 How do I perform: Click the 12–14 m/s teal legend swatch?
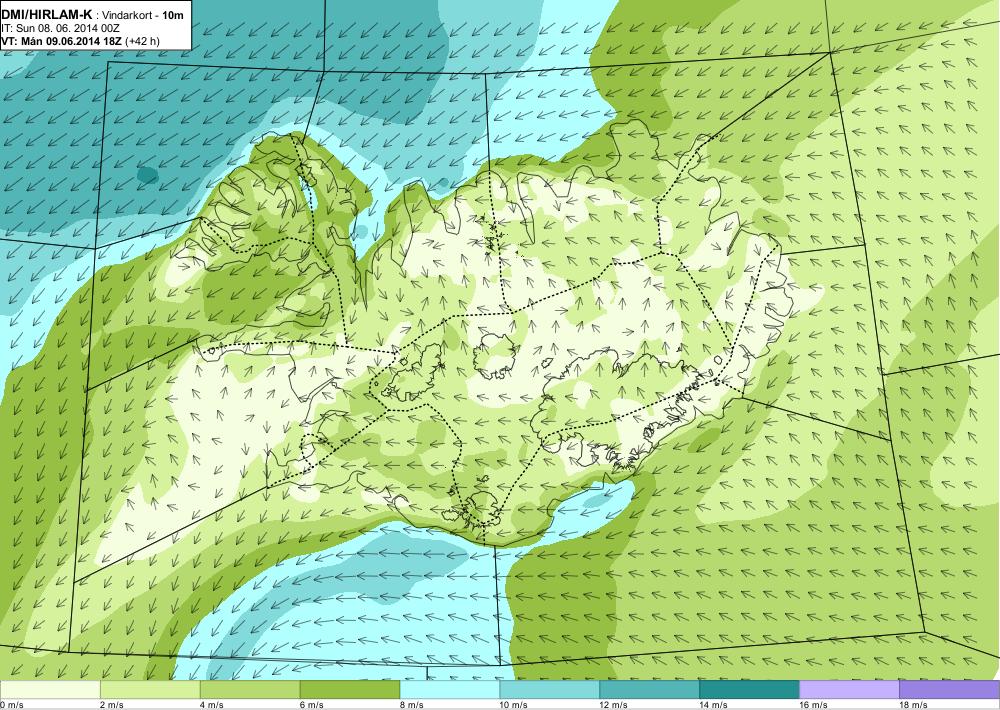[x=649, y=690]
